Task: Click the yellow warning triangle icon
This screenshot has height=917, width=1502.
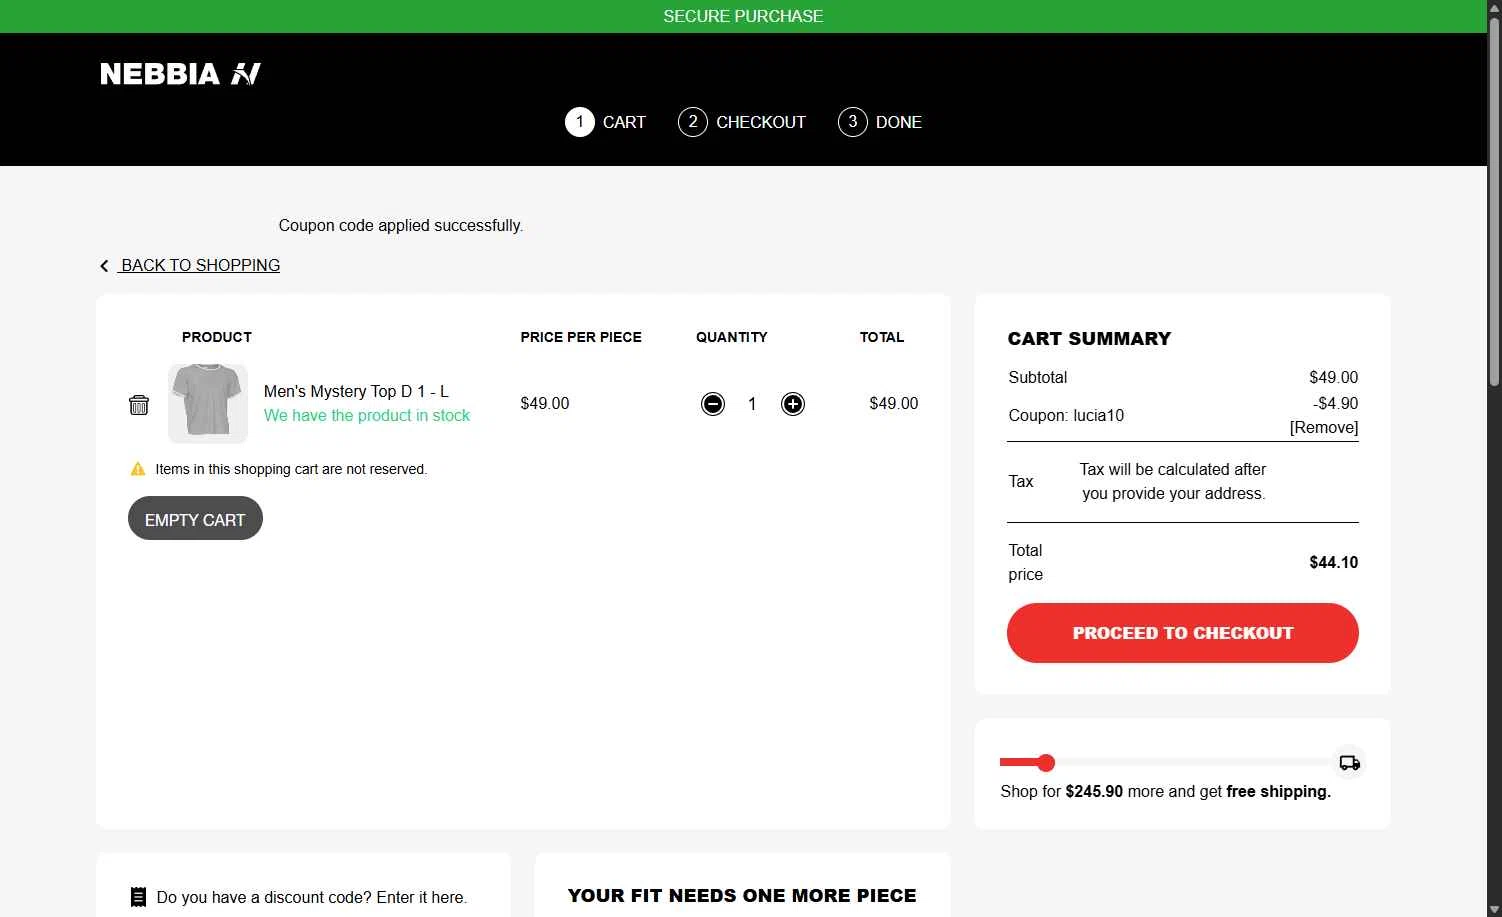Action: click(x=138, y=469)
